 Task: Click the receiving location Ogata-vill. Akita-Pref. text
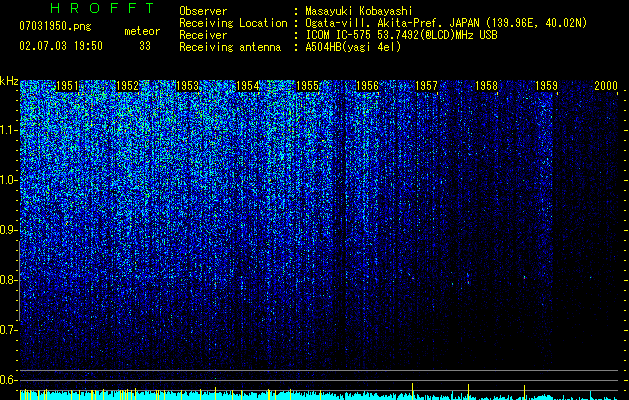pos(446,23)
